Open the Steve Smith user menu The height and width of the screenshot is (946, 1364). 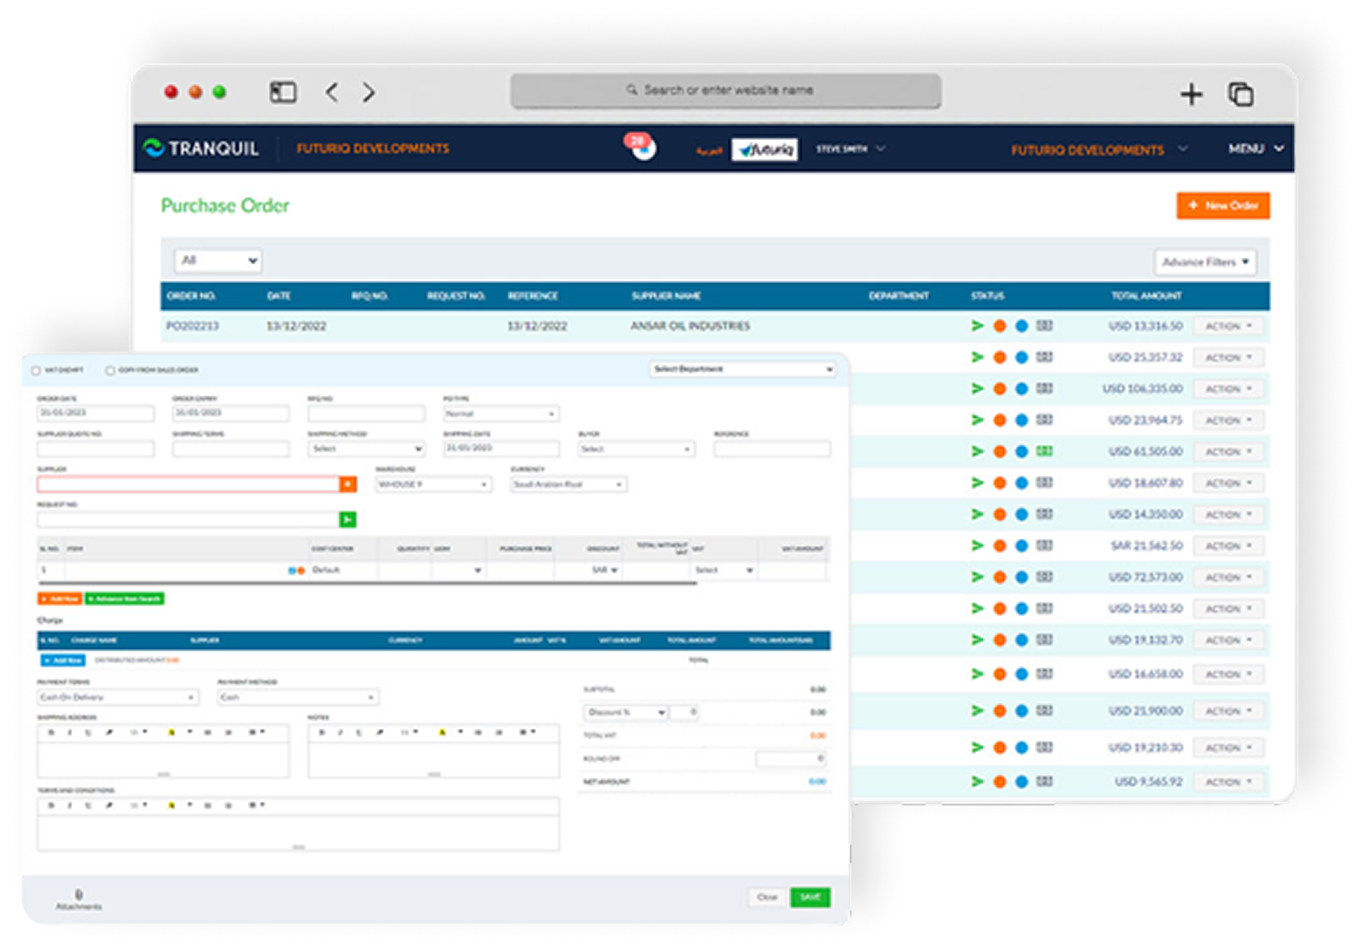point(850,148)
